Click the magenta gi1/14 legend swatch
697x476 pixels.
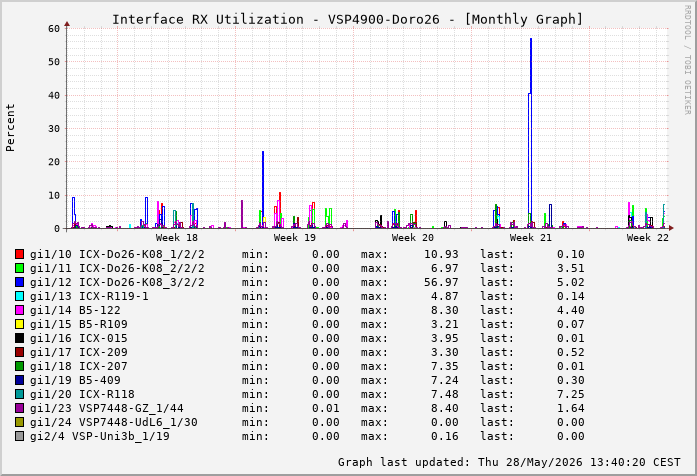(20, 310)
